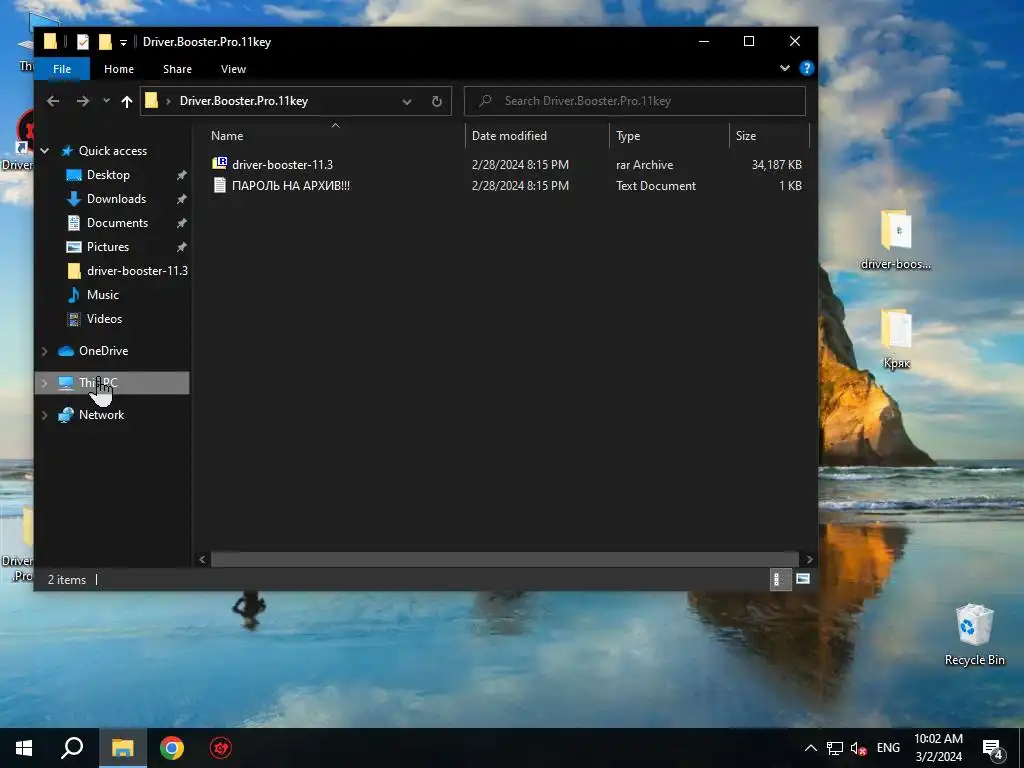Open taskbar Search magnifier
This screenshot has width=1024, height=768.
tap(72, 748)
